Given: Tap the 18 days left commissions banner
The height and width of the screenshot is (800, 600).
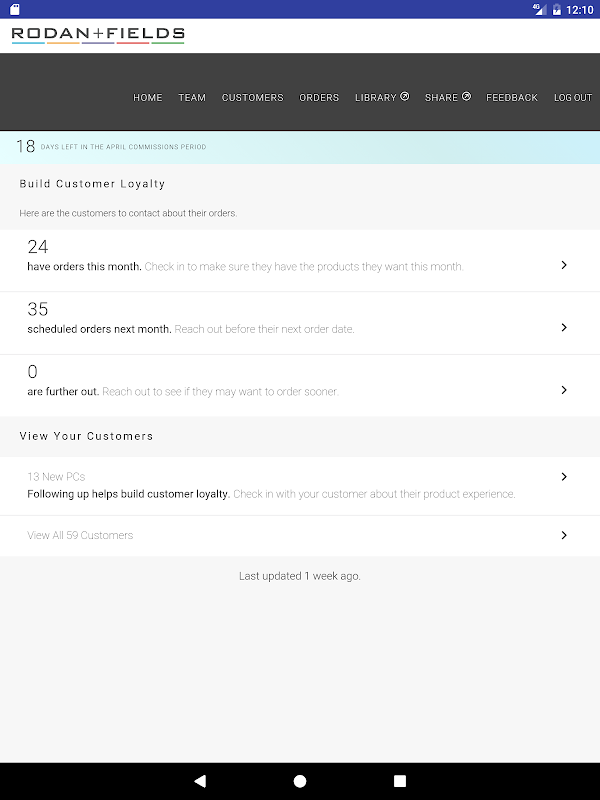Looking at the screenshot, I should click(300, 147).
